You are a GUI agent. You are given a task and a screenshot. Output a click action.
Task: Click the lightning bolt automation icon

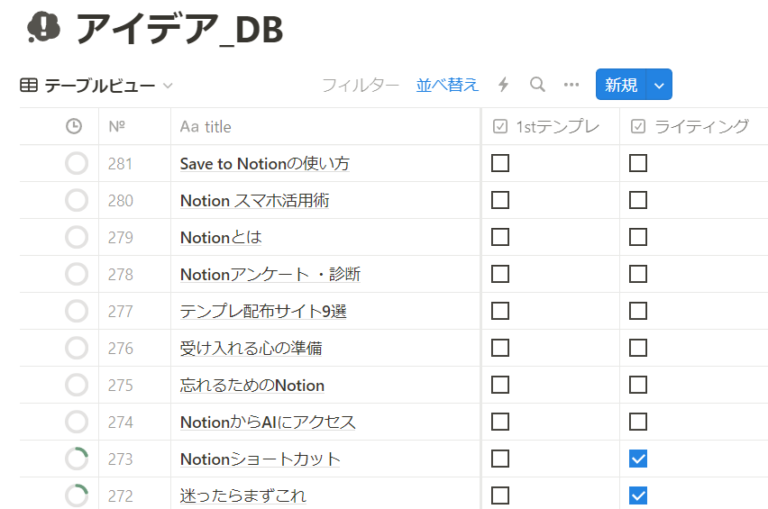coord(504,85)
